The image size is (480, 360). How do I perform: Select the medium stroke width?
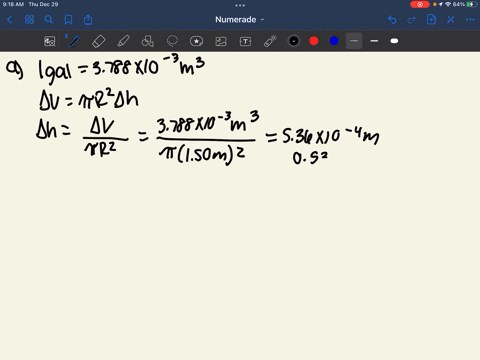[x=374, y=41]
